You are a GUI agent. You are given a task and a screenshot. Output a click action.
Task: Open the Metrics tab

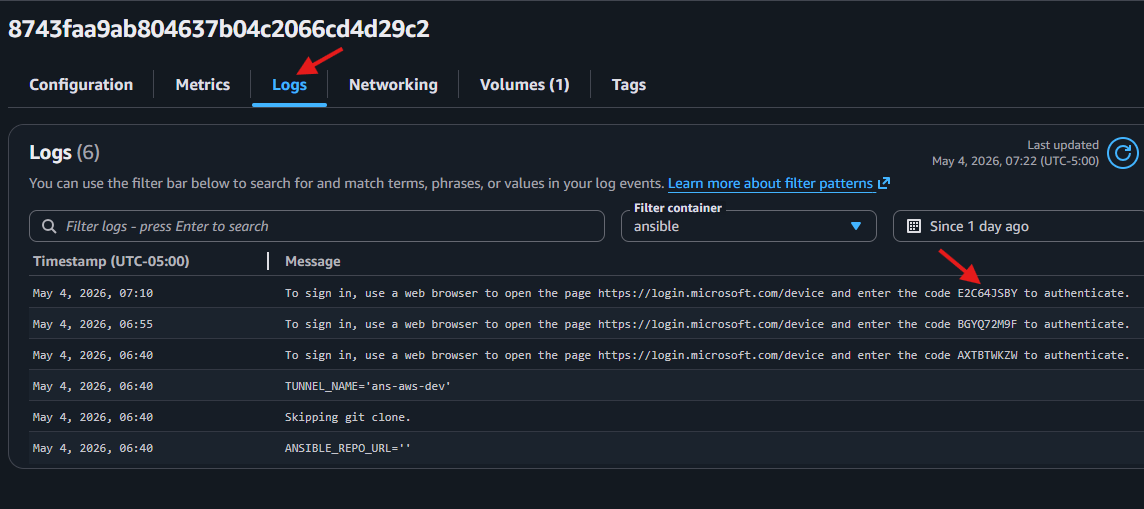[203, 85]
